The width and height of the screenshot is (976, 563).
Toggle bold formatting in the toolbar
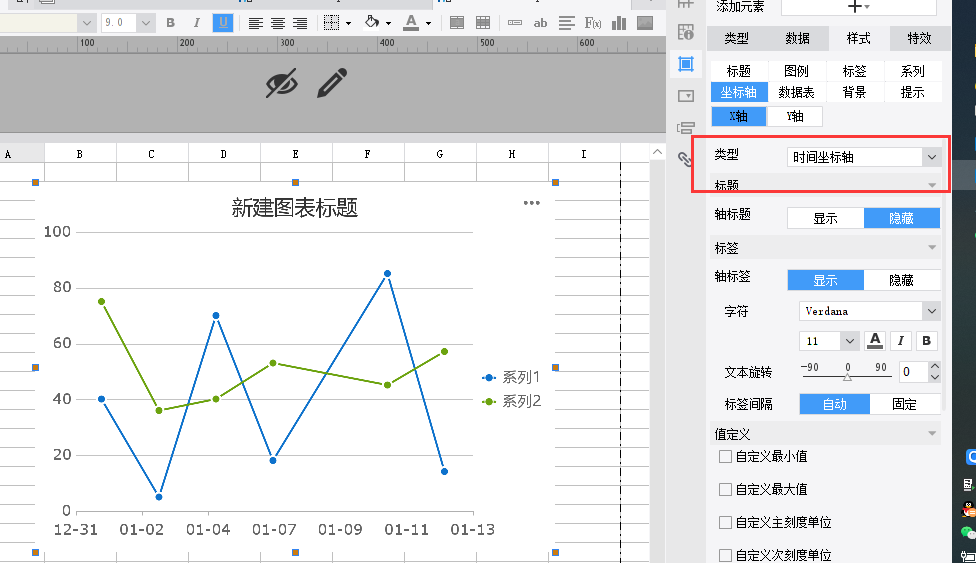click(171, 23)
